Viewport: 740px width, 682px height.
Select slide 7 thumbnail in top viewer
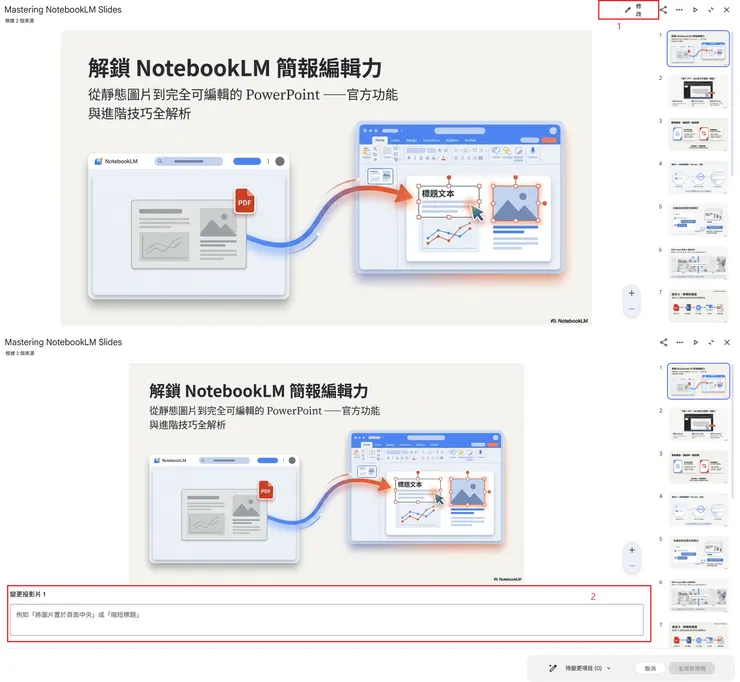[698, 306]
